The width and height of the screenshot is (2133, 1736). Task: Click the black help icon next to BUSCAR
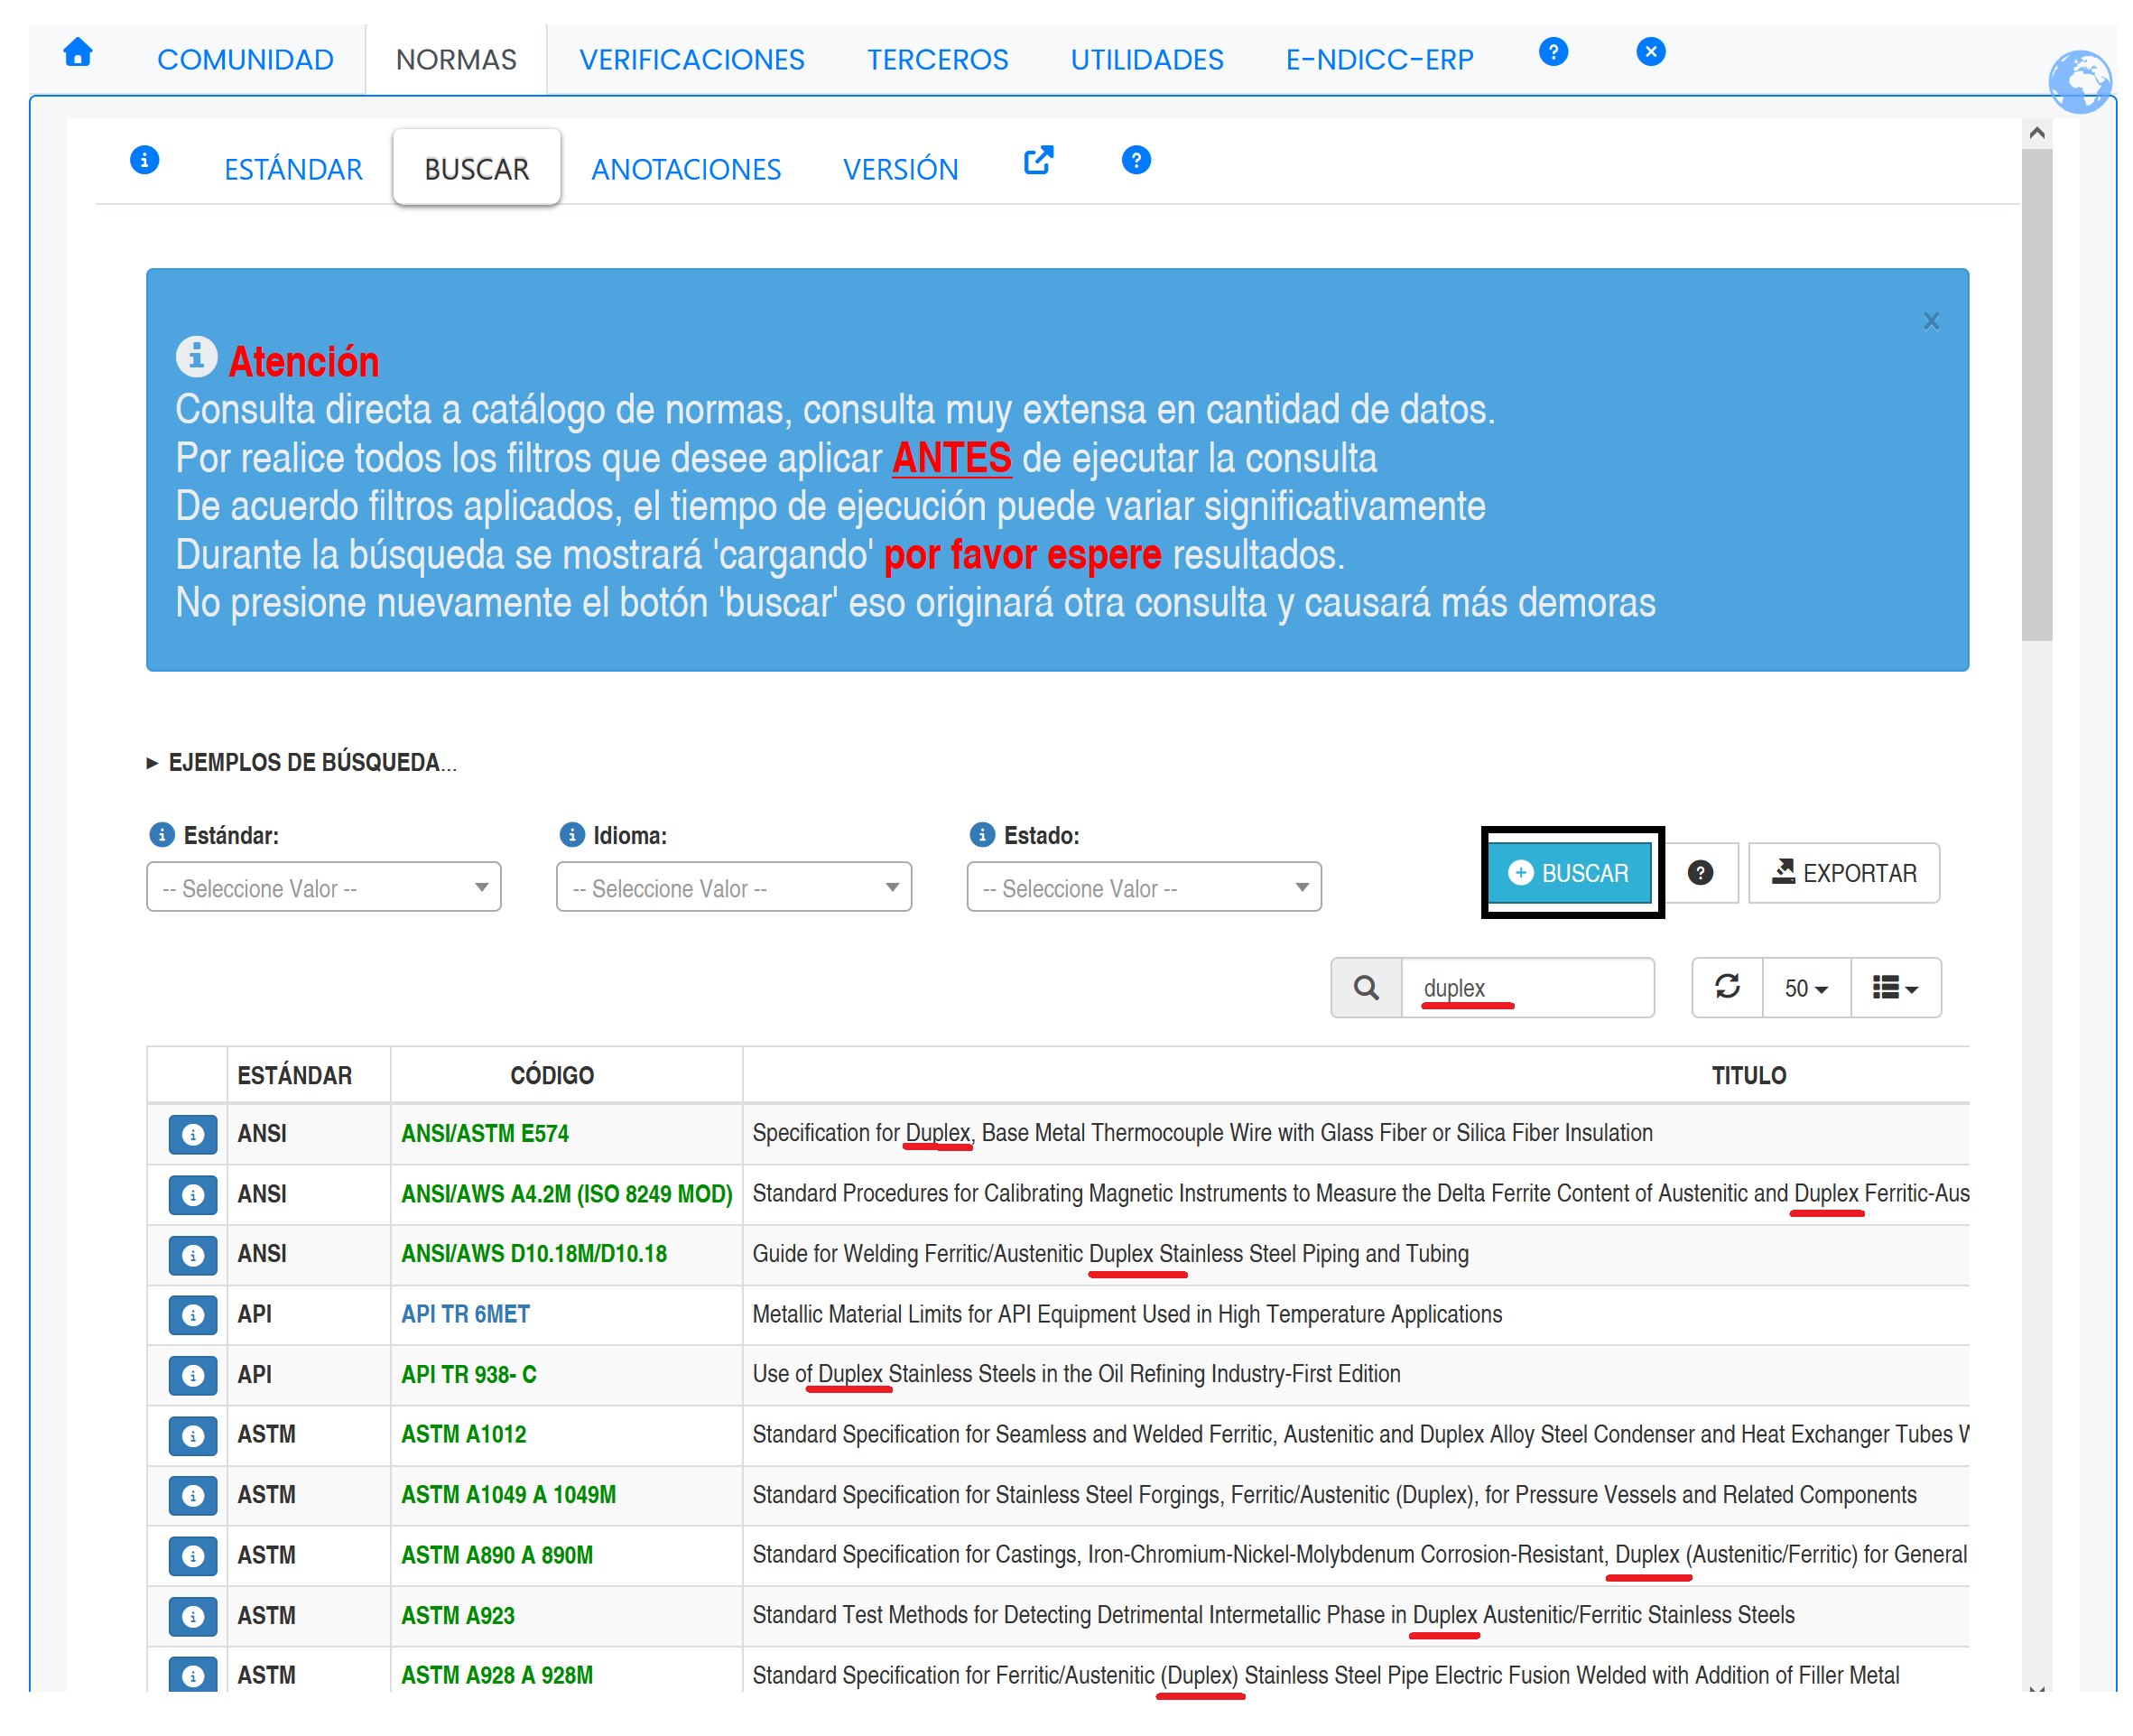[x=1699, y=873]
